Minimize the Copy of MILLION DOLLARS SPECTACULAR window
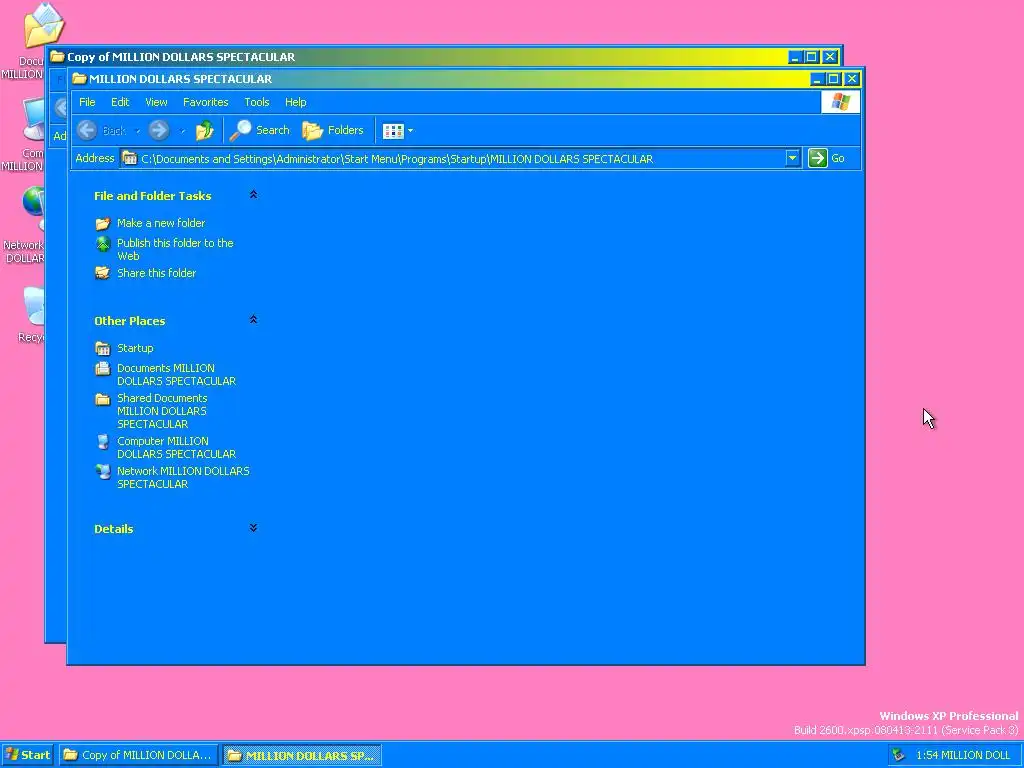 click(795, 57)
